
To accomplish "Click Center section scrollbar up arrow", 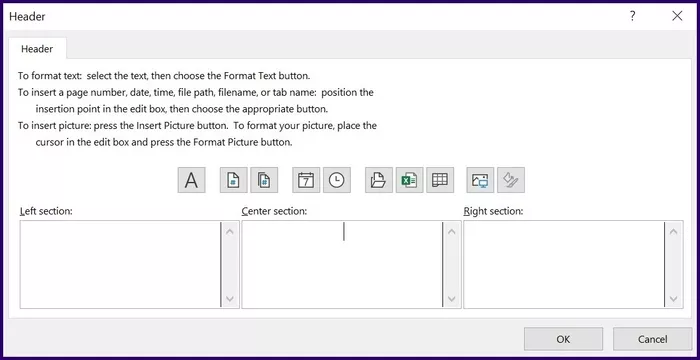I will point(452,231).
